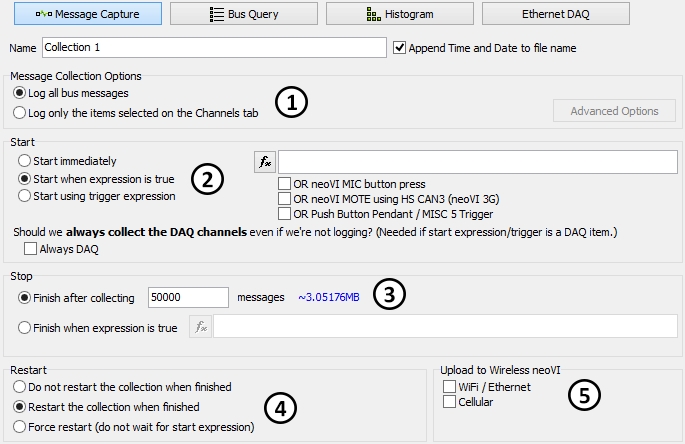Screen dimensions: 685x444
Task: Enable WiFi / Ethernet upload checkbox
Action: pos(449,386)
